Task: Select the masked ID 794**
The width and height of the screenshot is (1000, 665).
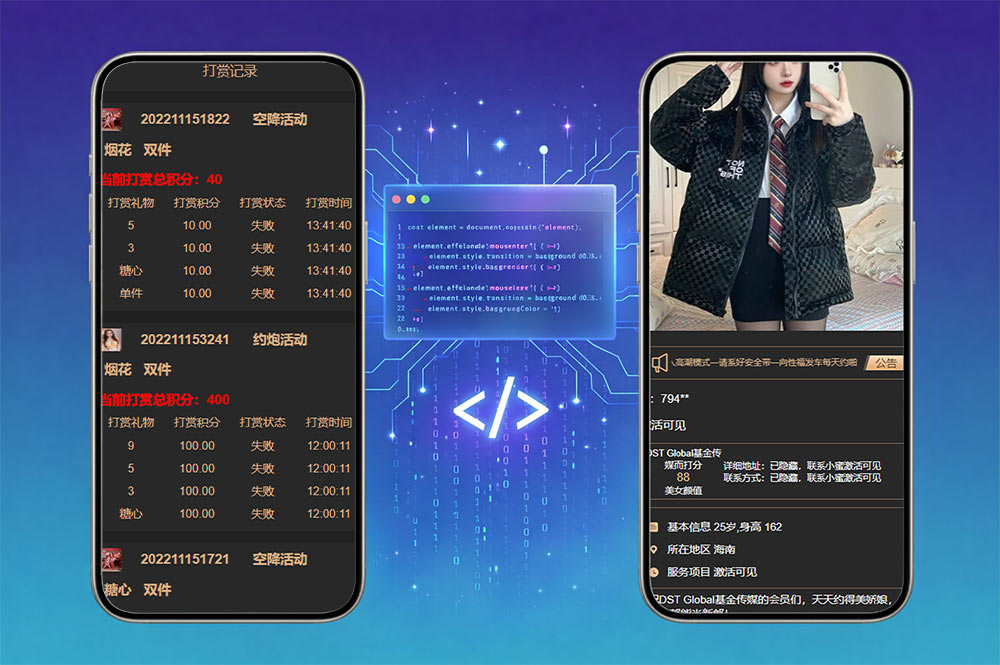Action: 675,398
